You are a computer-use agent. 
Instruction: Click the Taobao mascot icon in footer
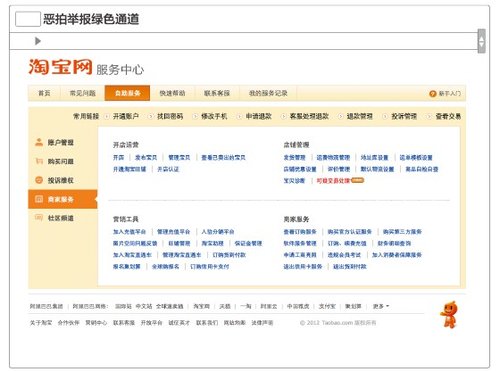point(449,315)
